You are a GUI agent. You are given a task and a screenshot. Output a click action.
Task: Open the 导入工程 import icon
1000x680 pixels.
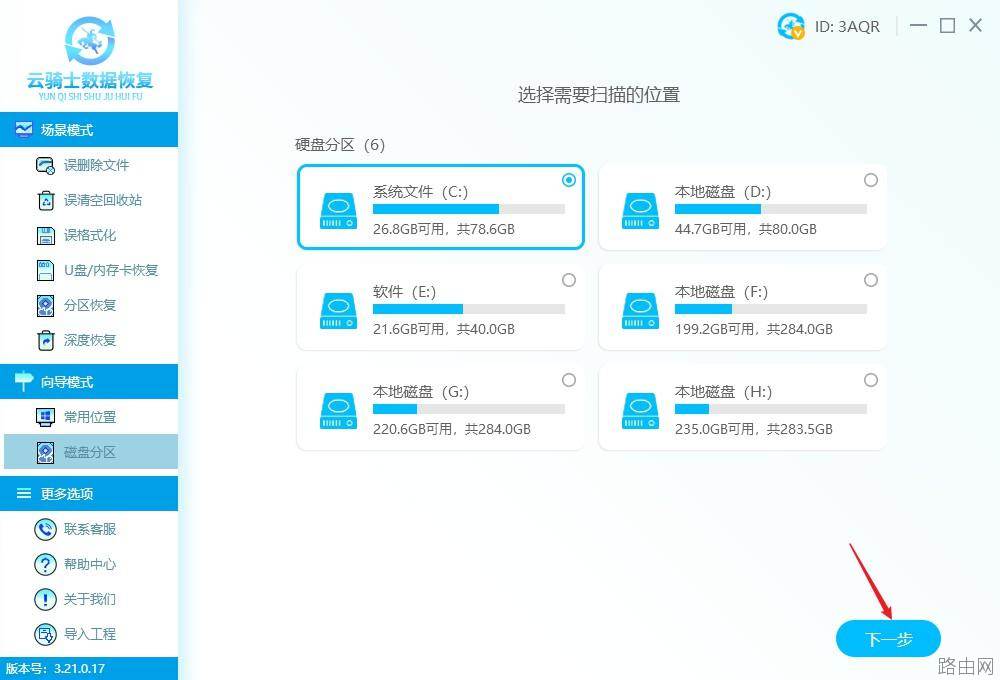(45, 634)
